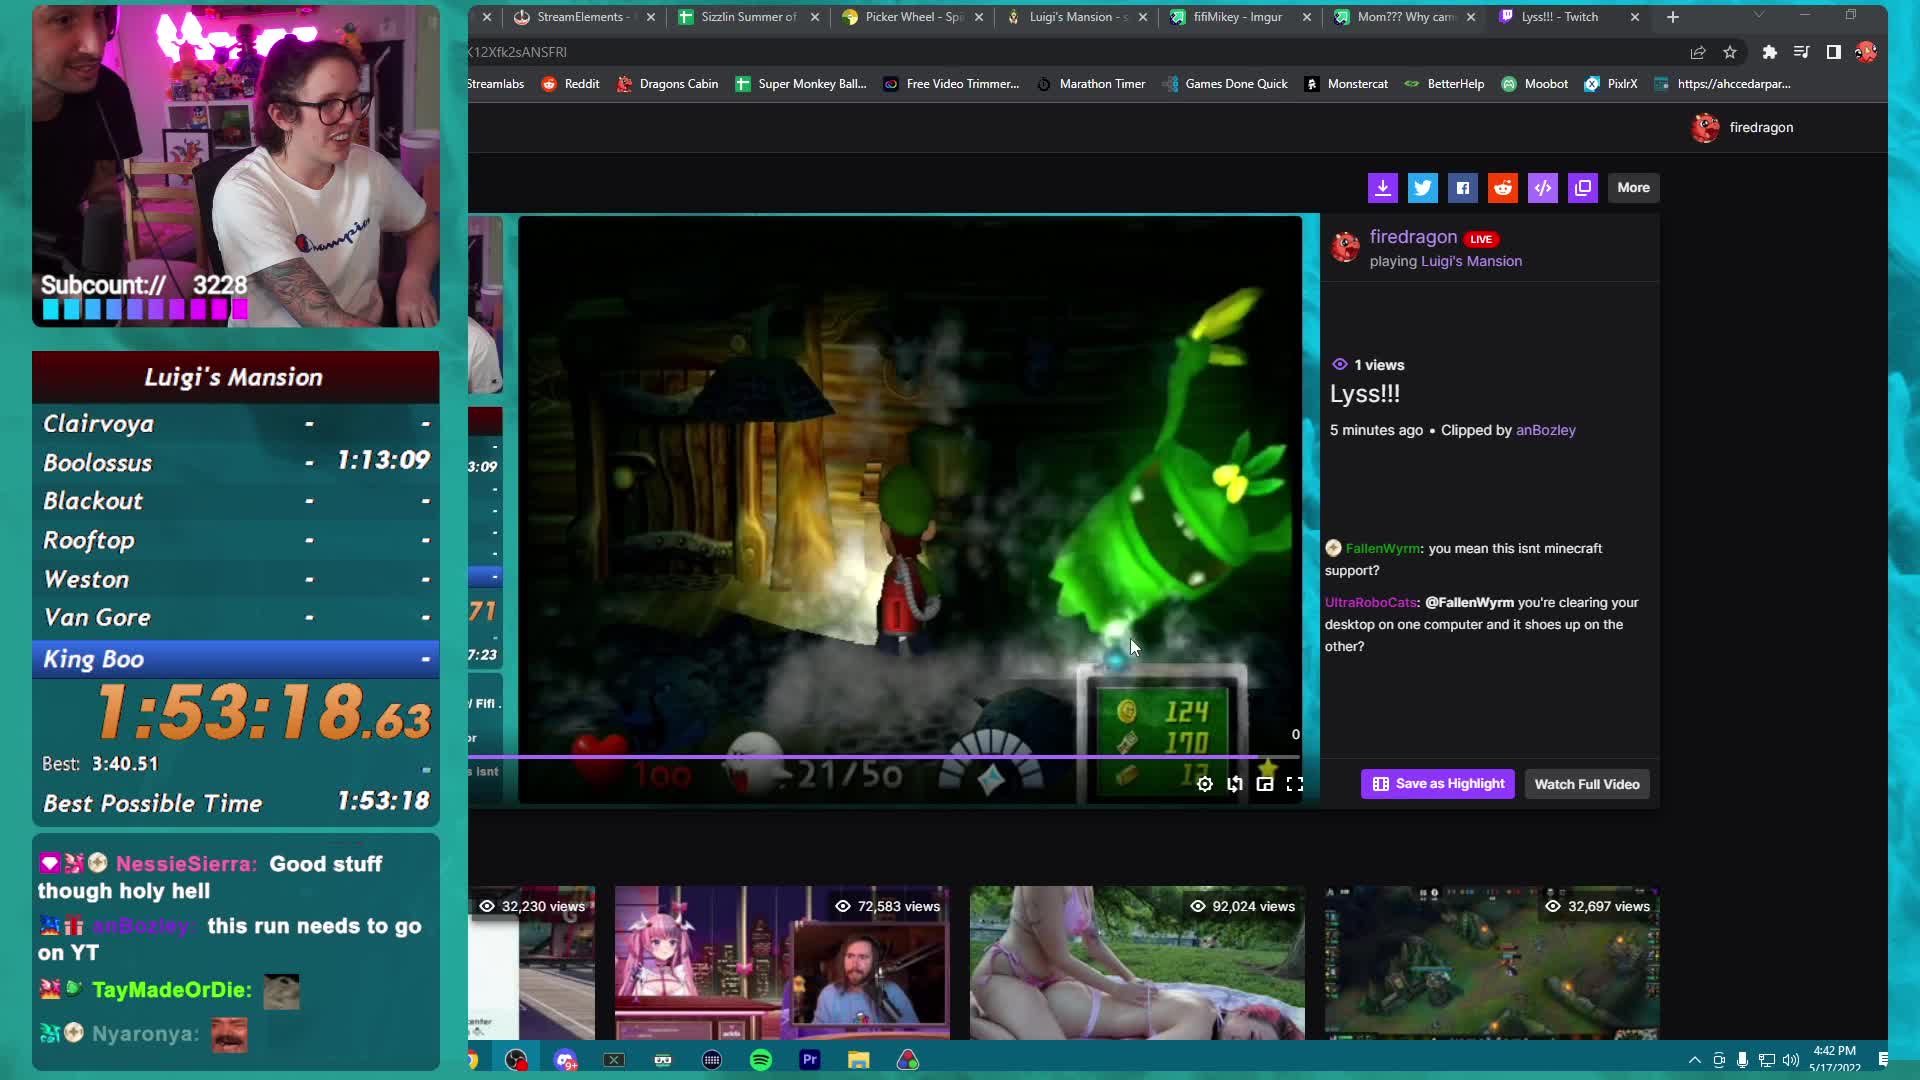Switch to Mom??? Why cam tab

click(x=1405, y=17)
